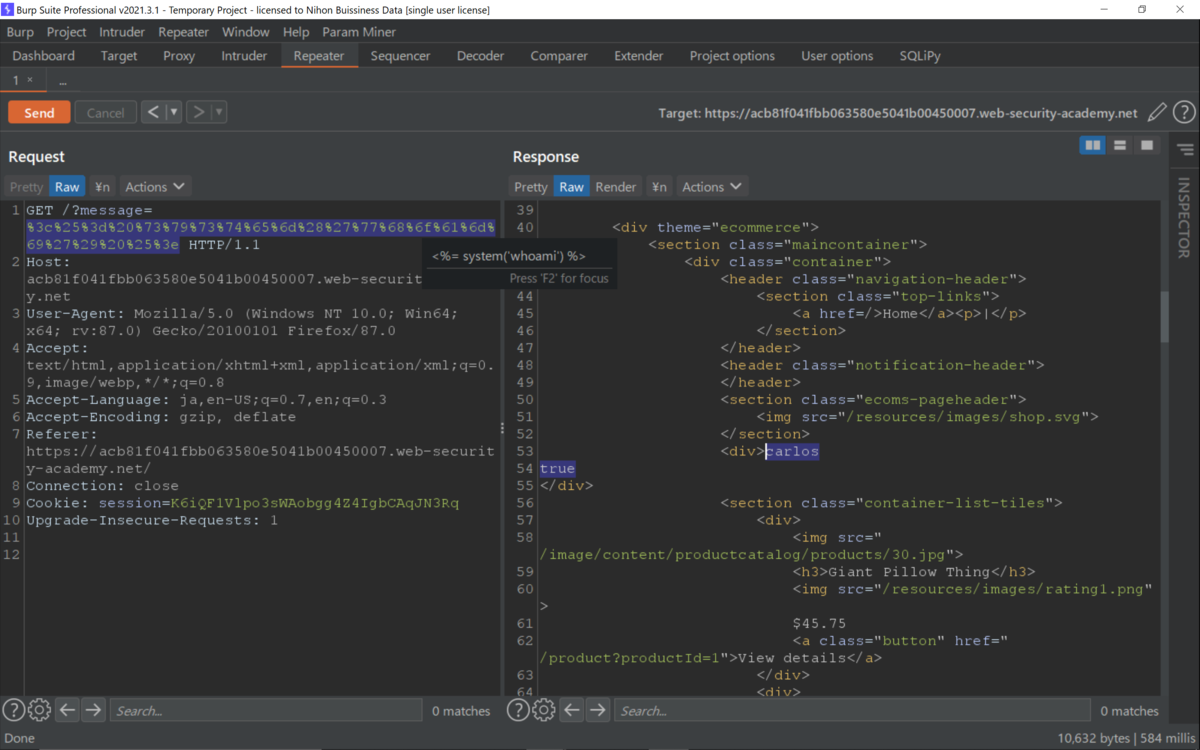1200x750 pixels.
Task: Switch to Project options tab
Action: tap(732, 56)
